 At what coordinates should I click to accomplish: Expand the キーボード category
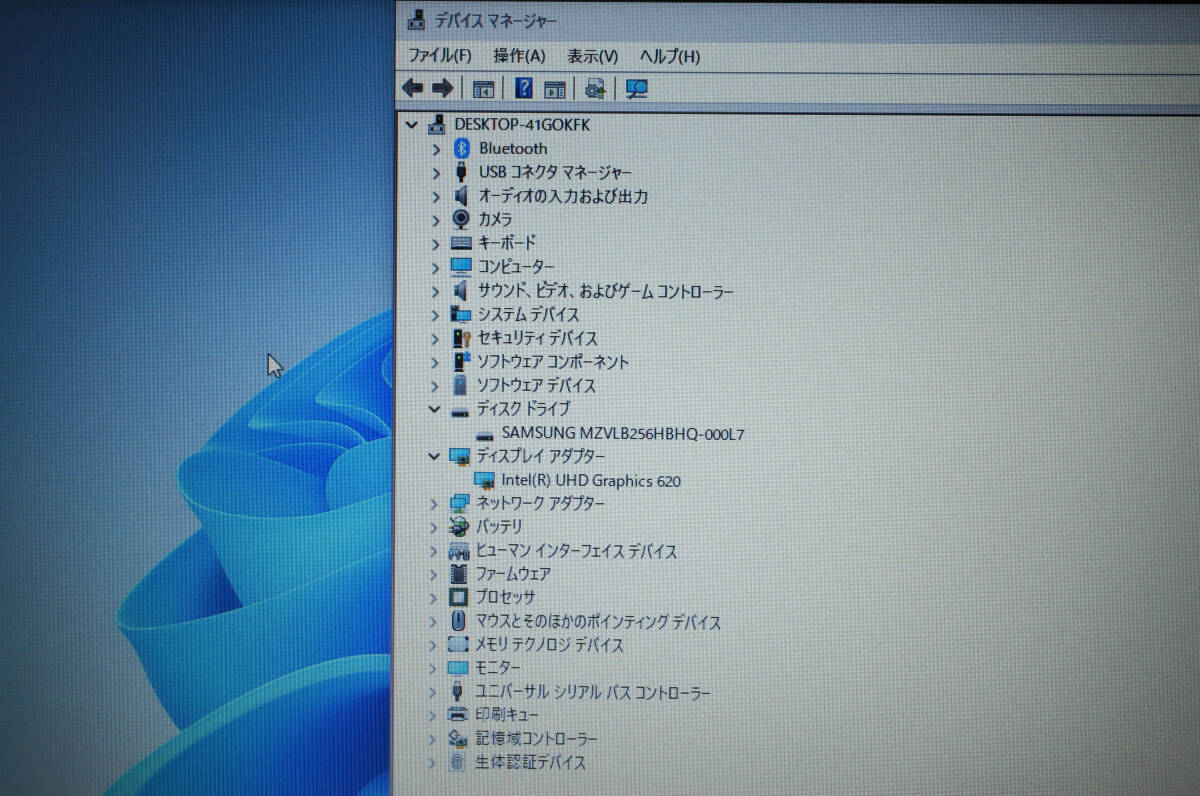coord(435,243)
